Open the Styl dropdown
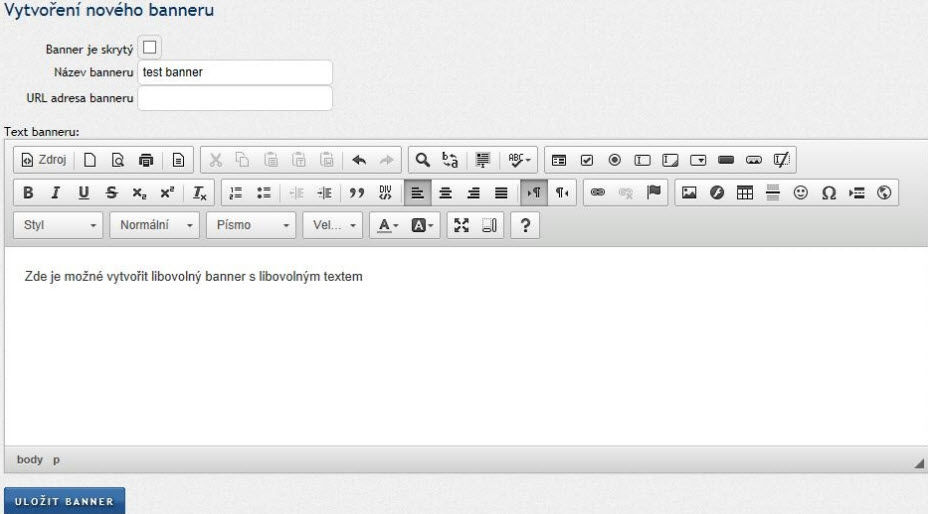This screenshot has width=928, height=514. 60,225
